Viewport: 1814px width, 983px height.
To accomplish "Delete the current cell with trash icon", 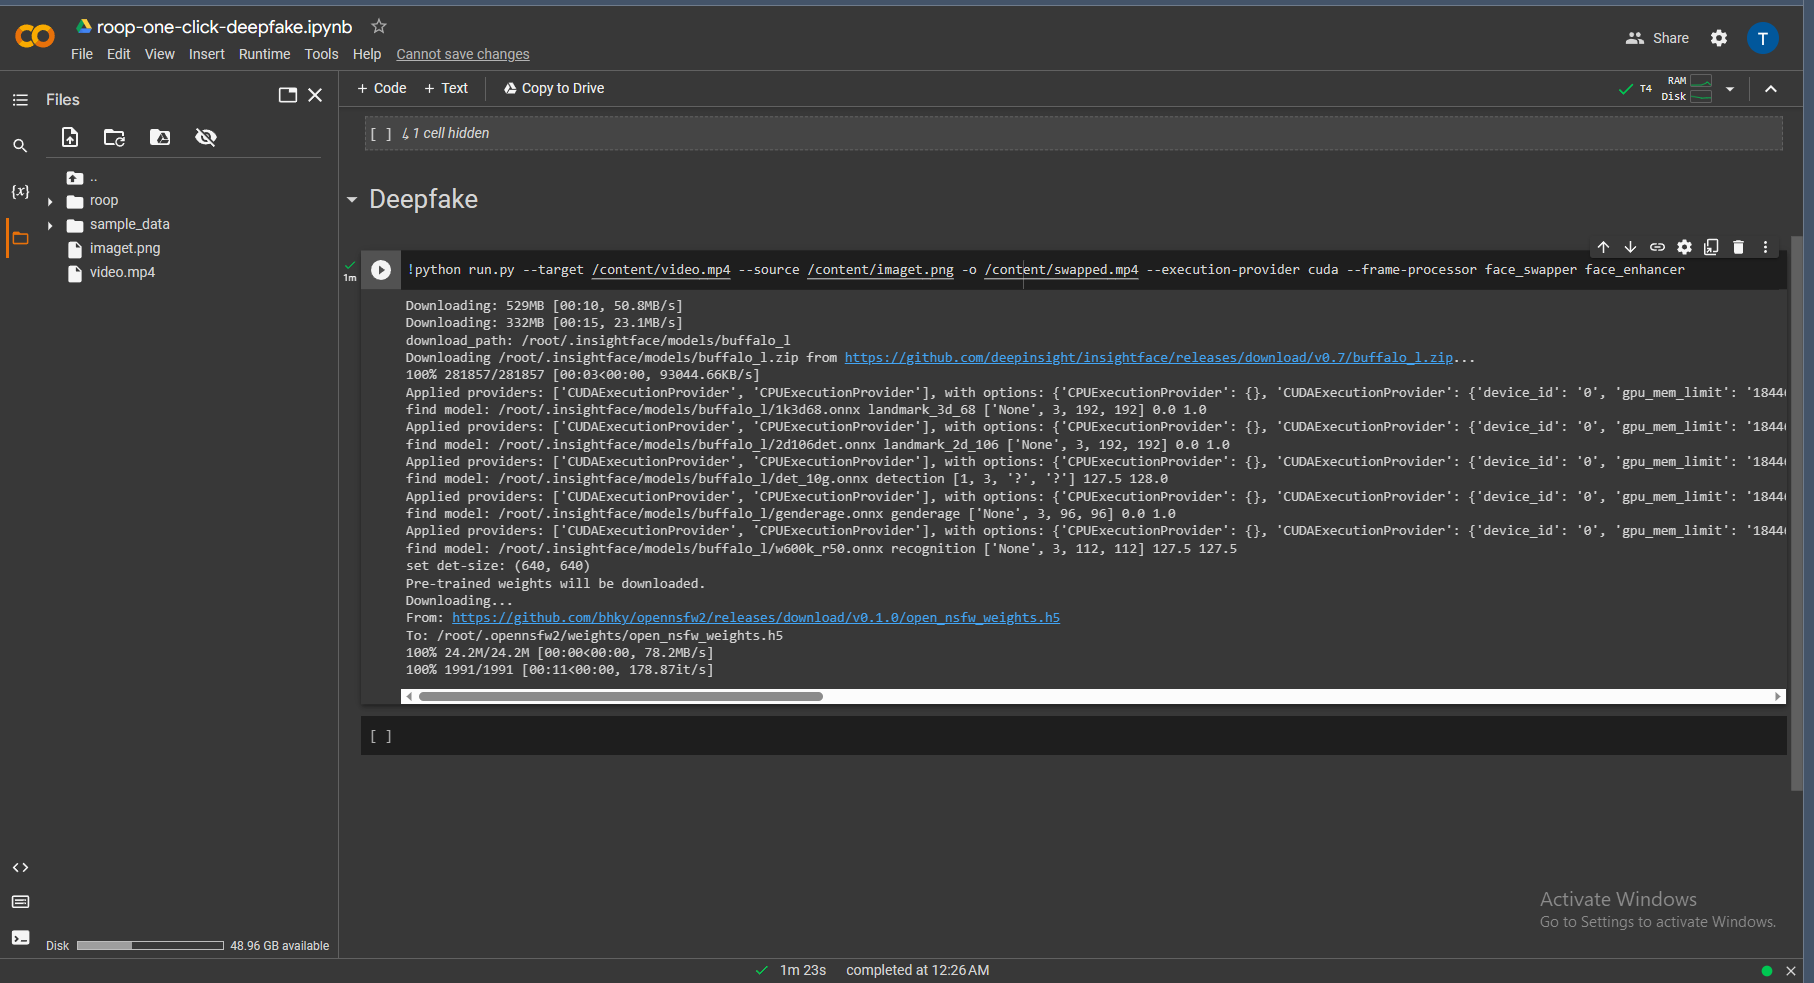I will [x=1738, y=247].
